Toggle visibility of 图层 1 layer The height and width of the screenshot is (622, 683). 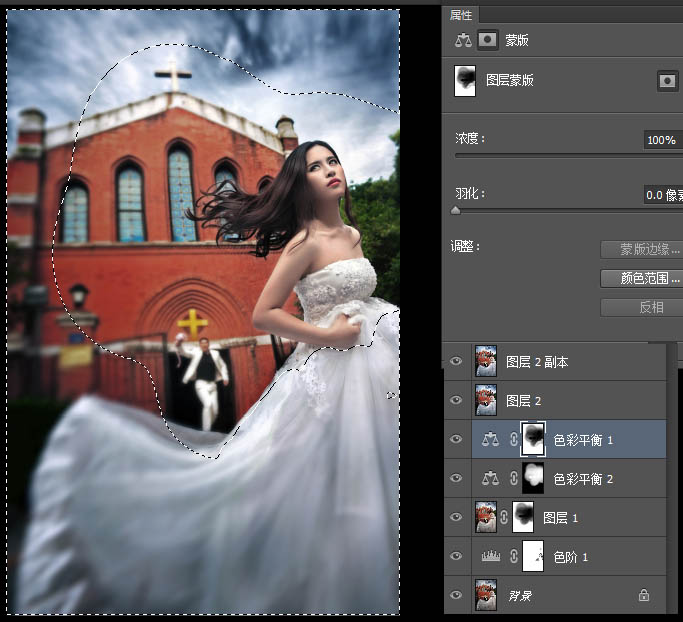pos(457,518)
